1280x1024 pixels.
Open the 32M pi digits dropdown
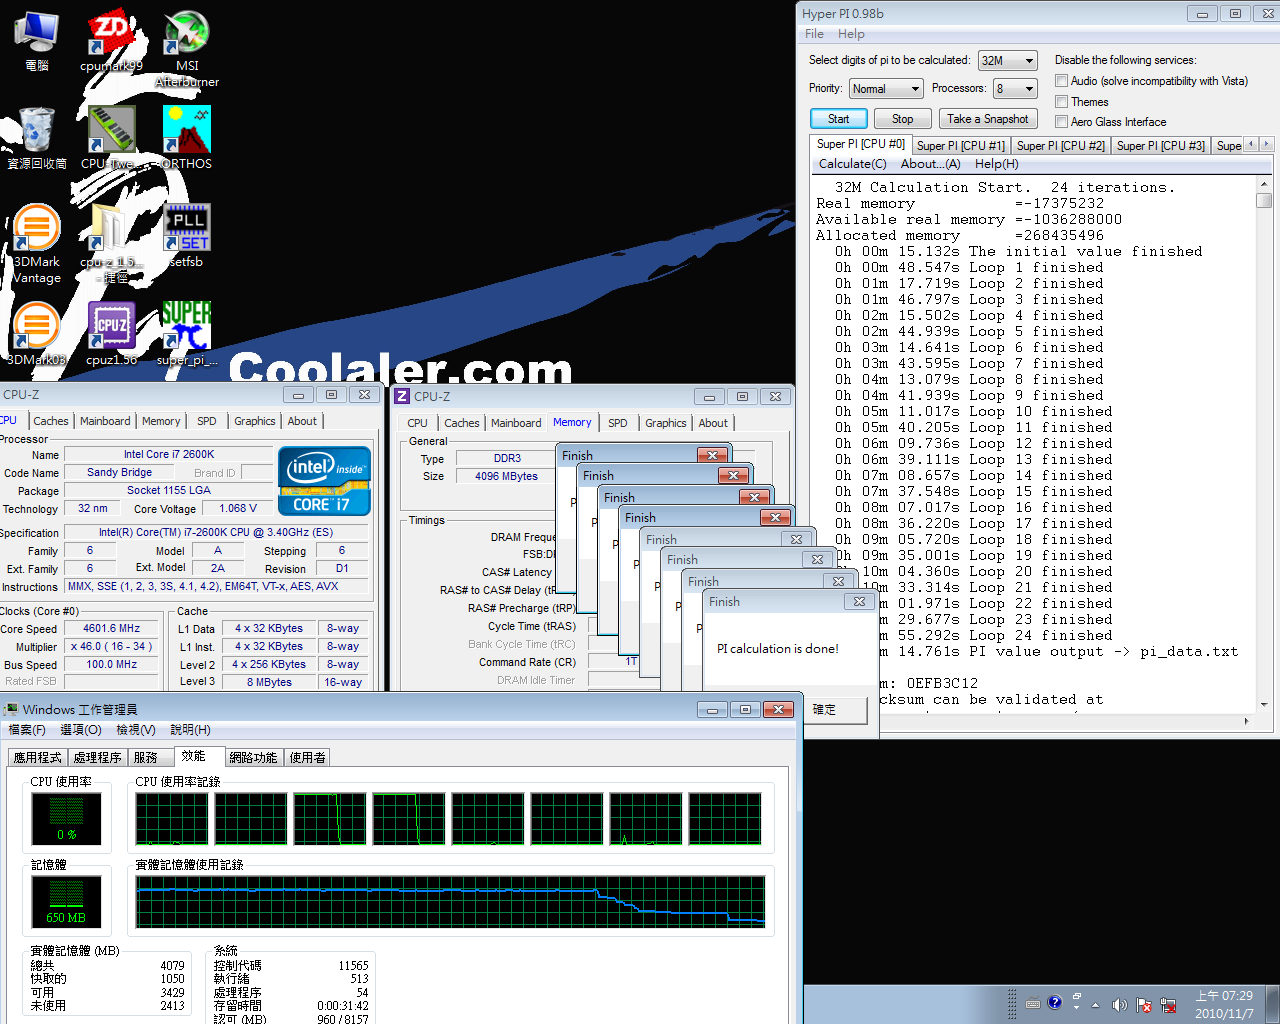coord(1008,61)
